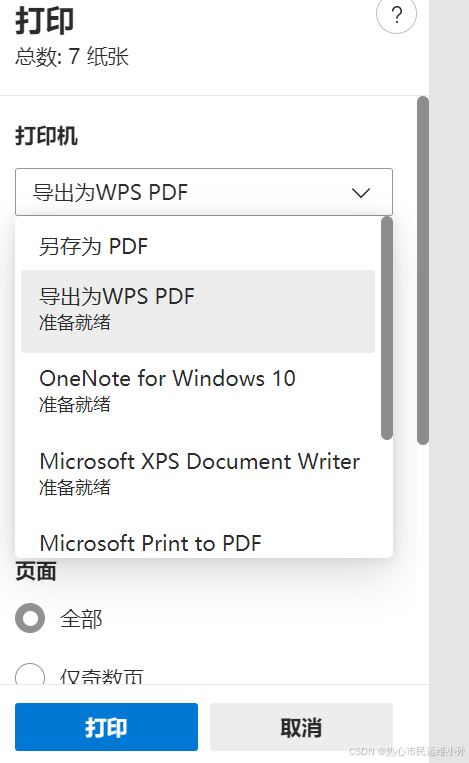The width and height of the screenshot is (469, 763).
Task: Click the 打印 dialog title
Action: point(45,21)
